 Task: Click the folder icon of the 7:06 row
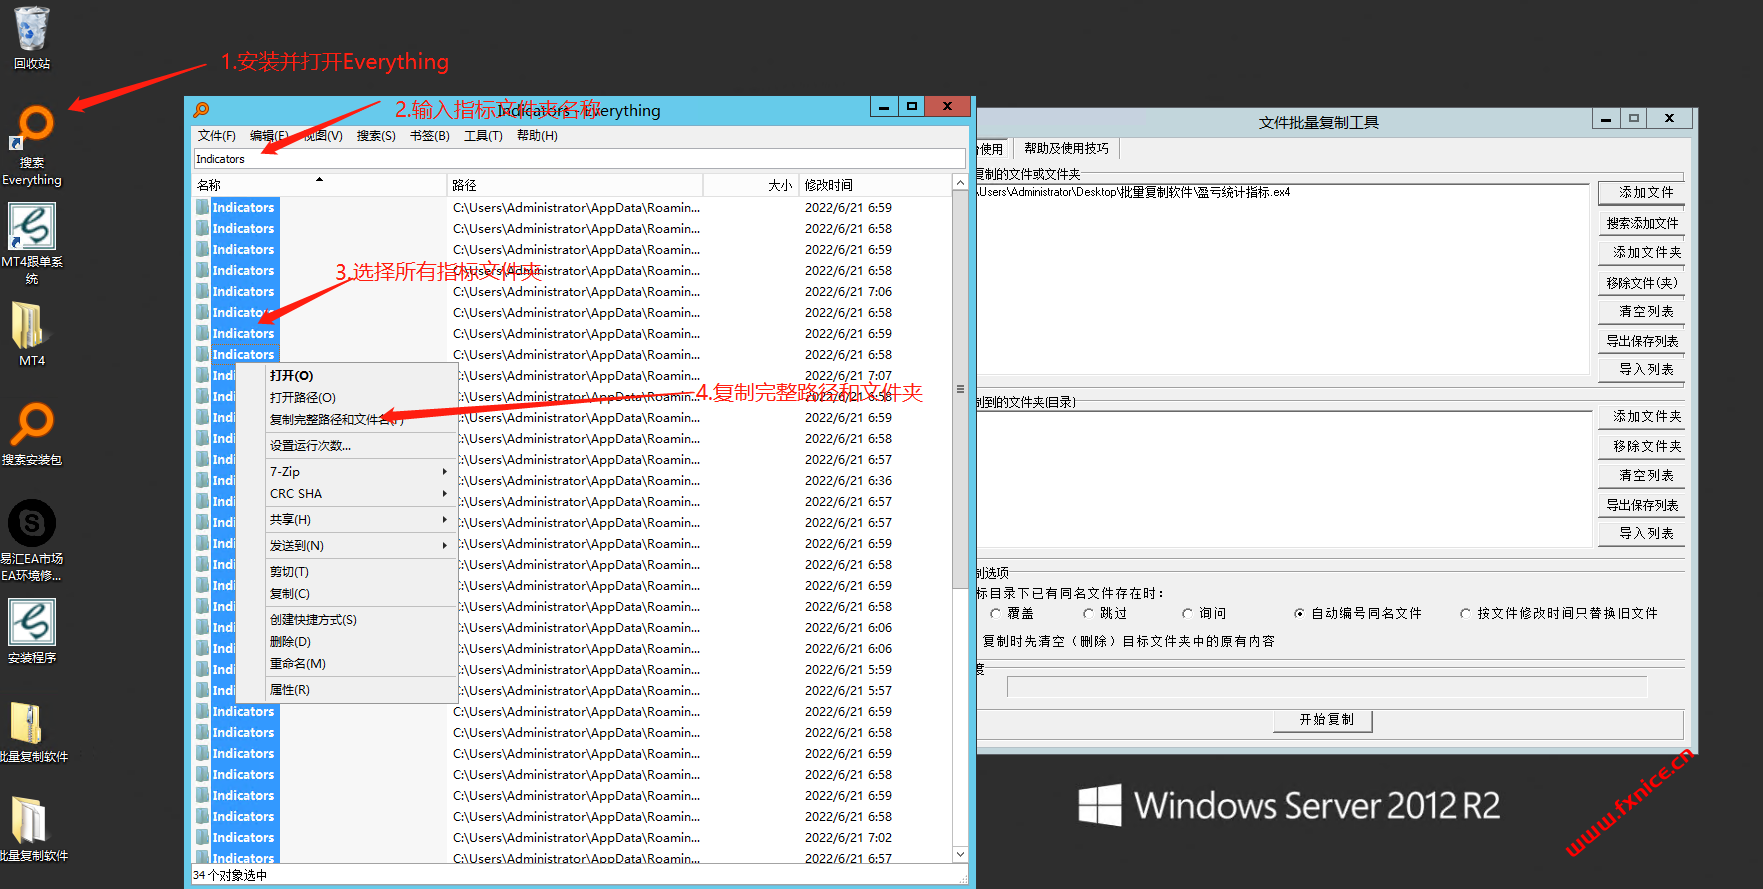pos(203,291)
